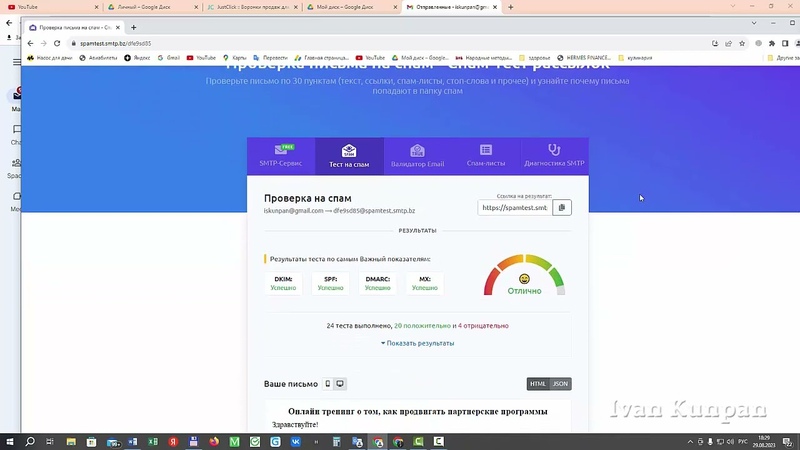800x450 pixels.
Task: Click the Windows Start button
Action: click(10, 441)
